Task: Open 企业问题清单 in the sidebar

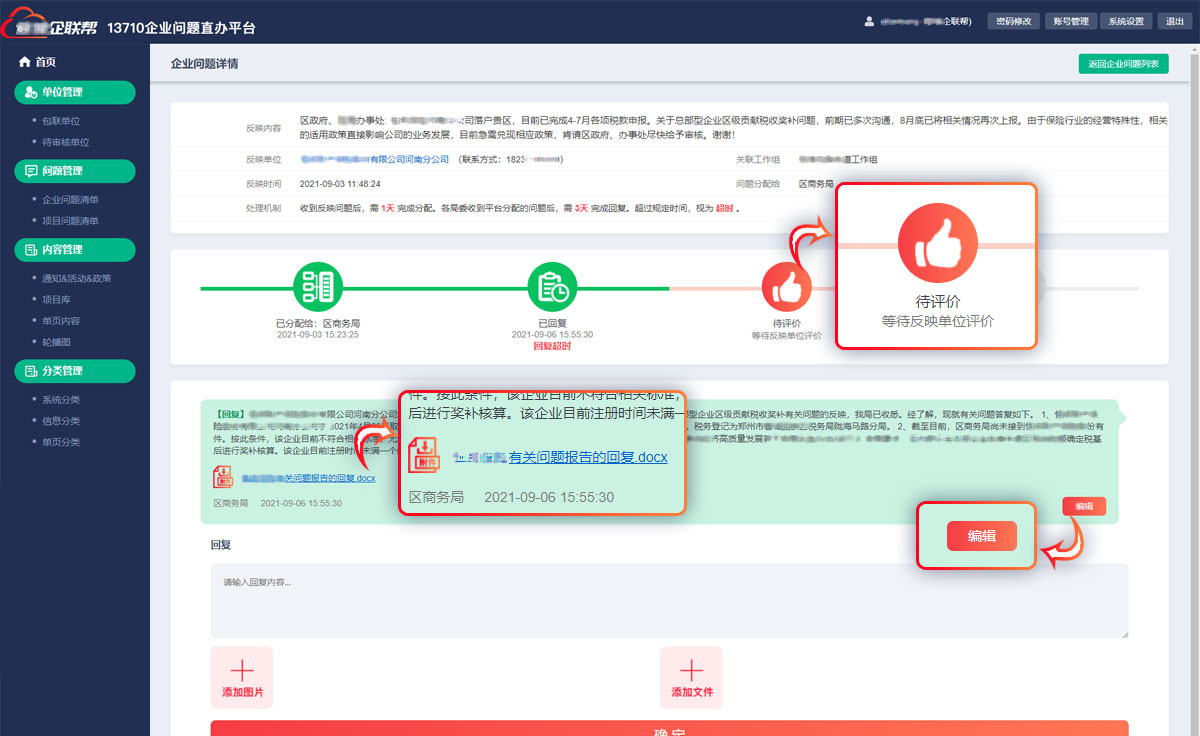Action: point(70,200)
